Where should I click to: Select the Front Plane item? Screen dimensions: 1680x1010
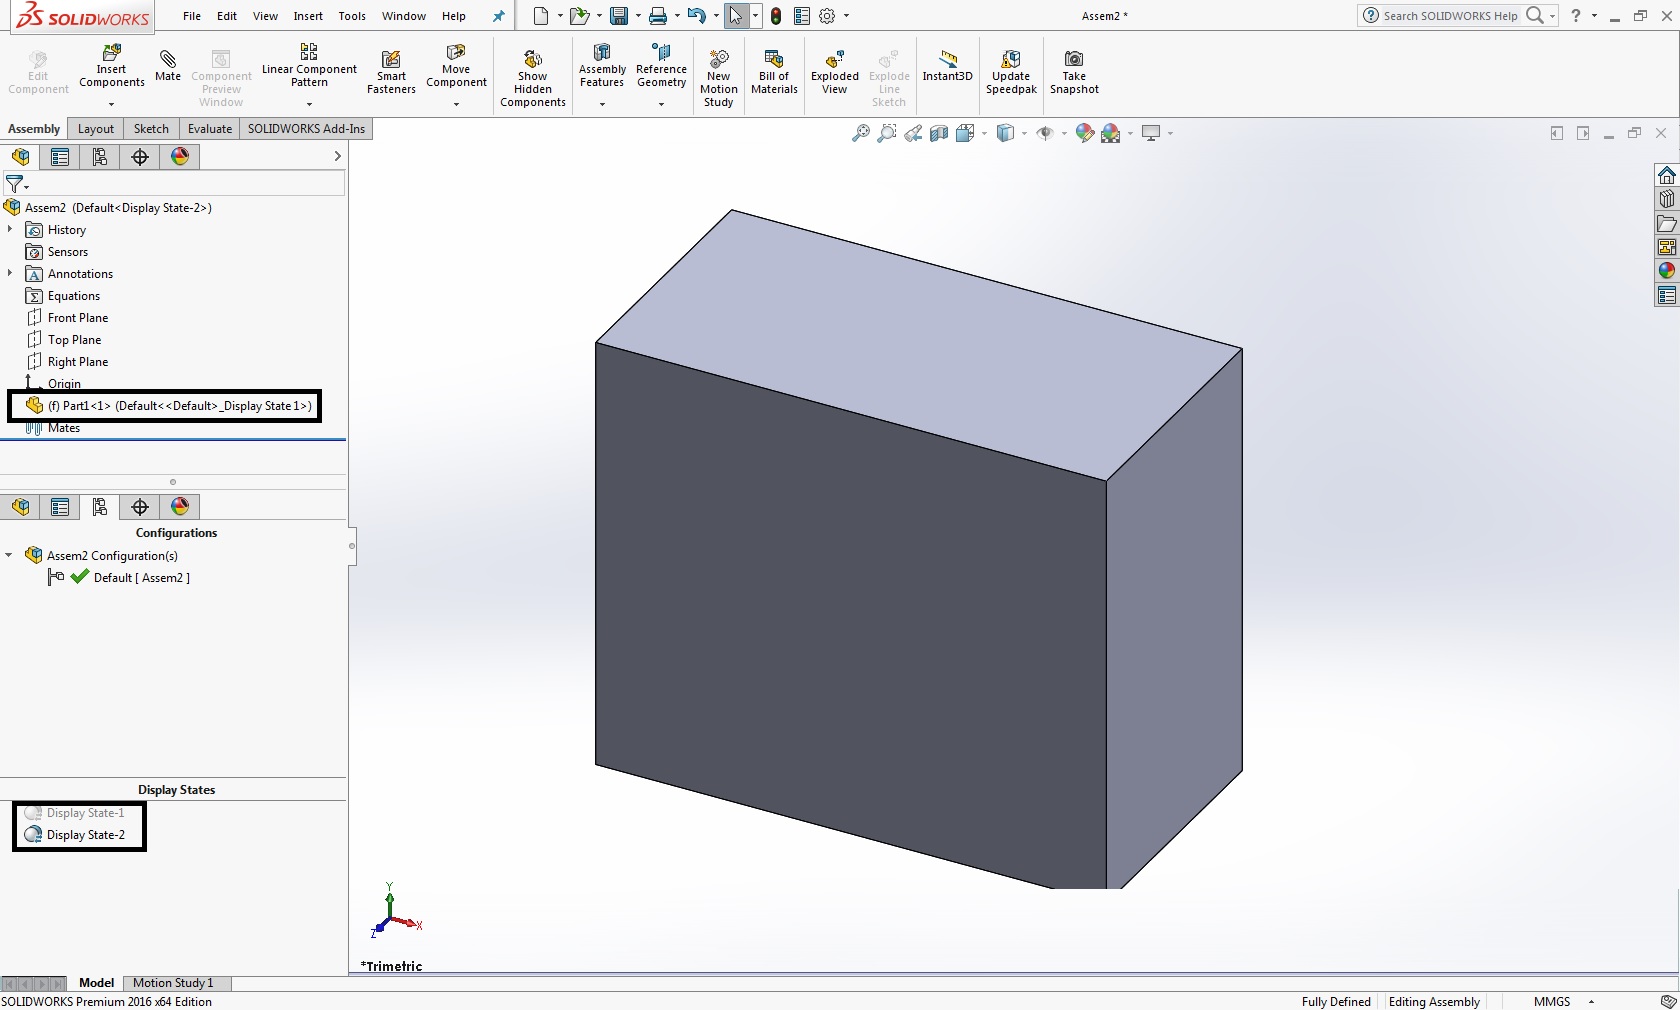pos(77,318)
